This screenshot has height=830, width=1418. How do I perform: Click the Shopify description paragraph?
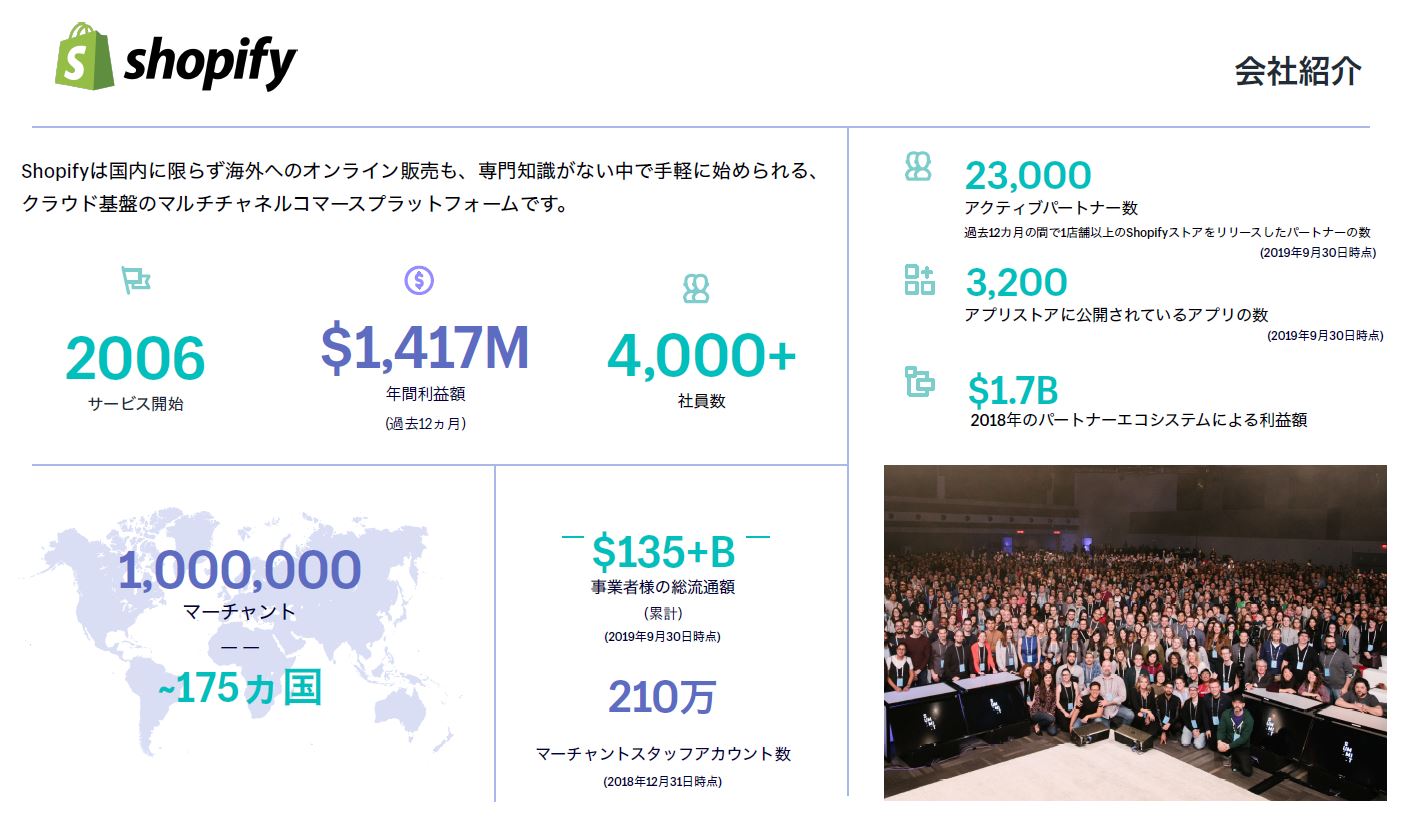[420, 188]
